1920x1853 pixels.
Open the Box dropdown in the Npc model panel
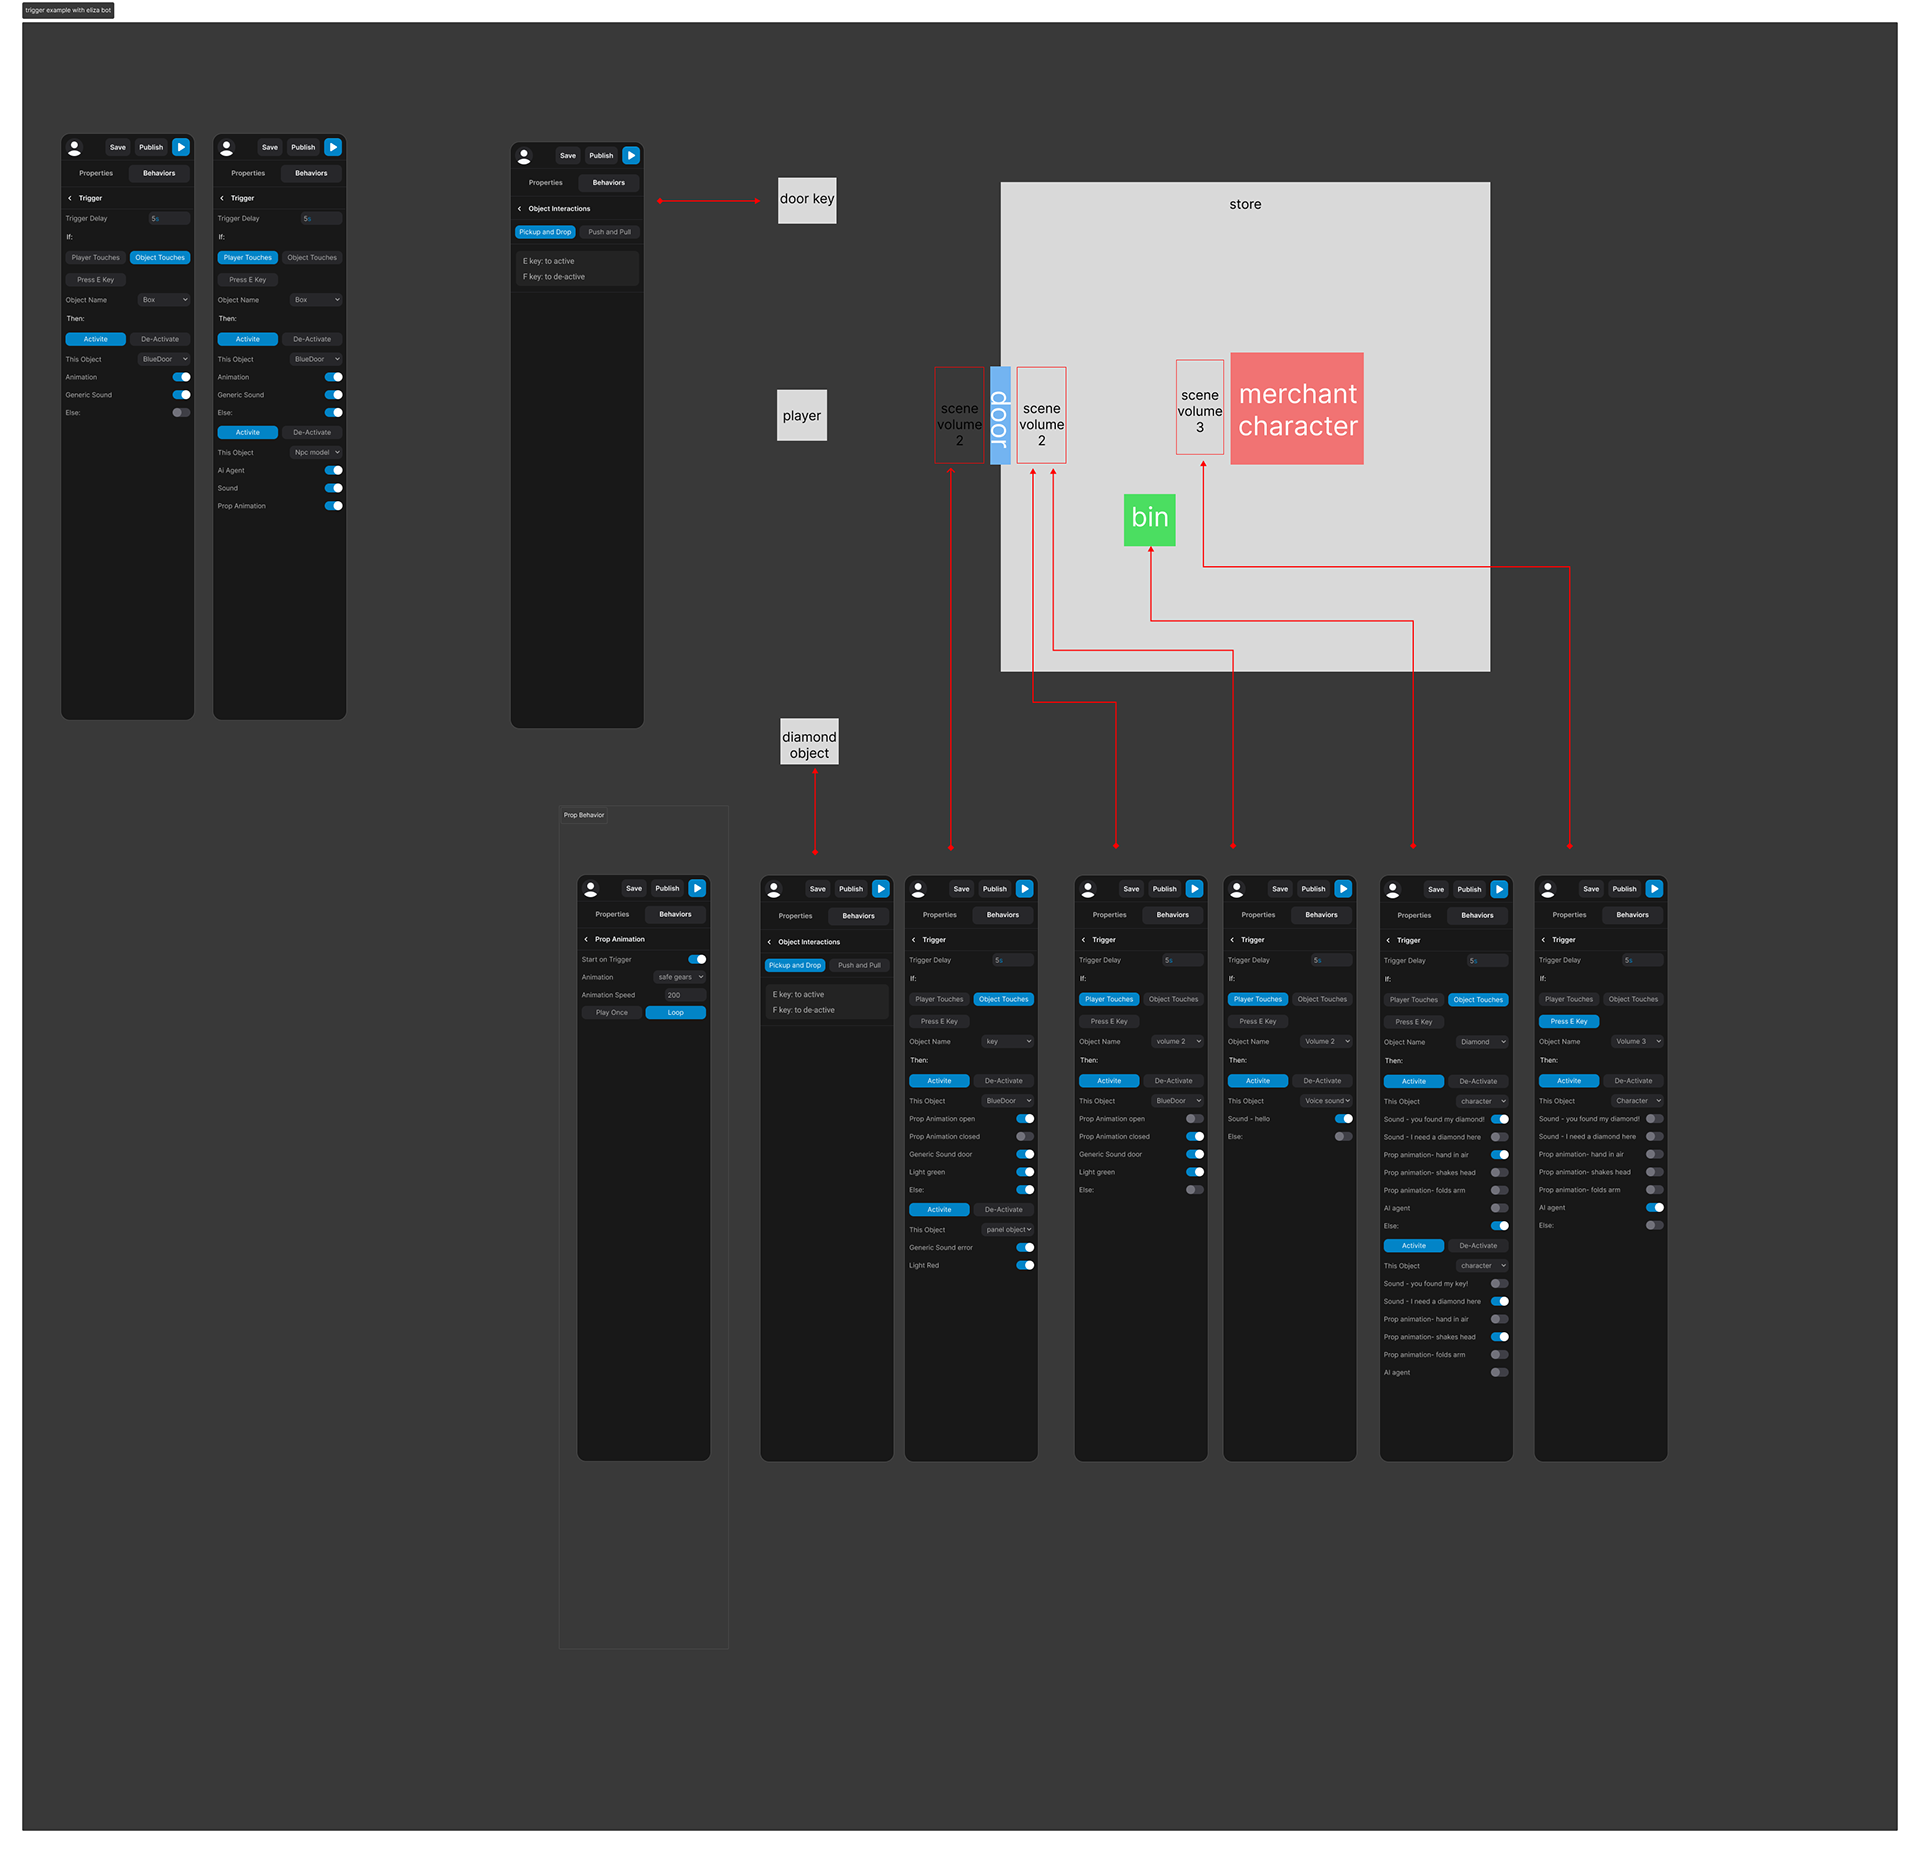click(x=316, y=300)
